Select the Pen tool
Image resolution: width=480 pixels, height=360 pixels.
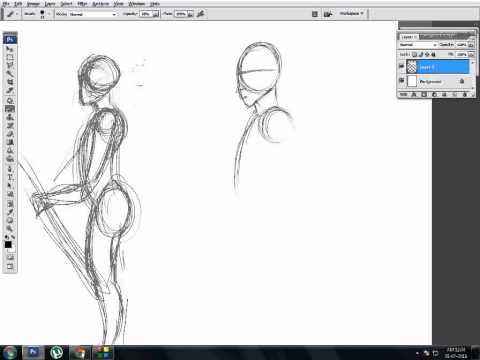(x=10, y=169)
